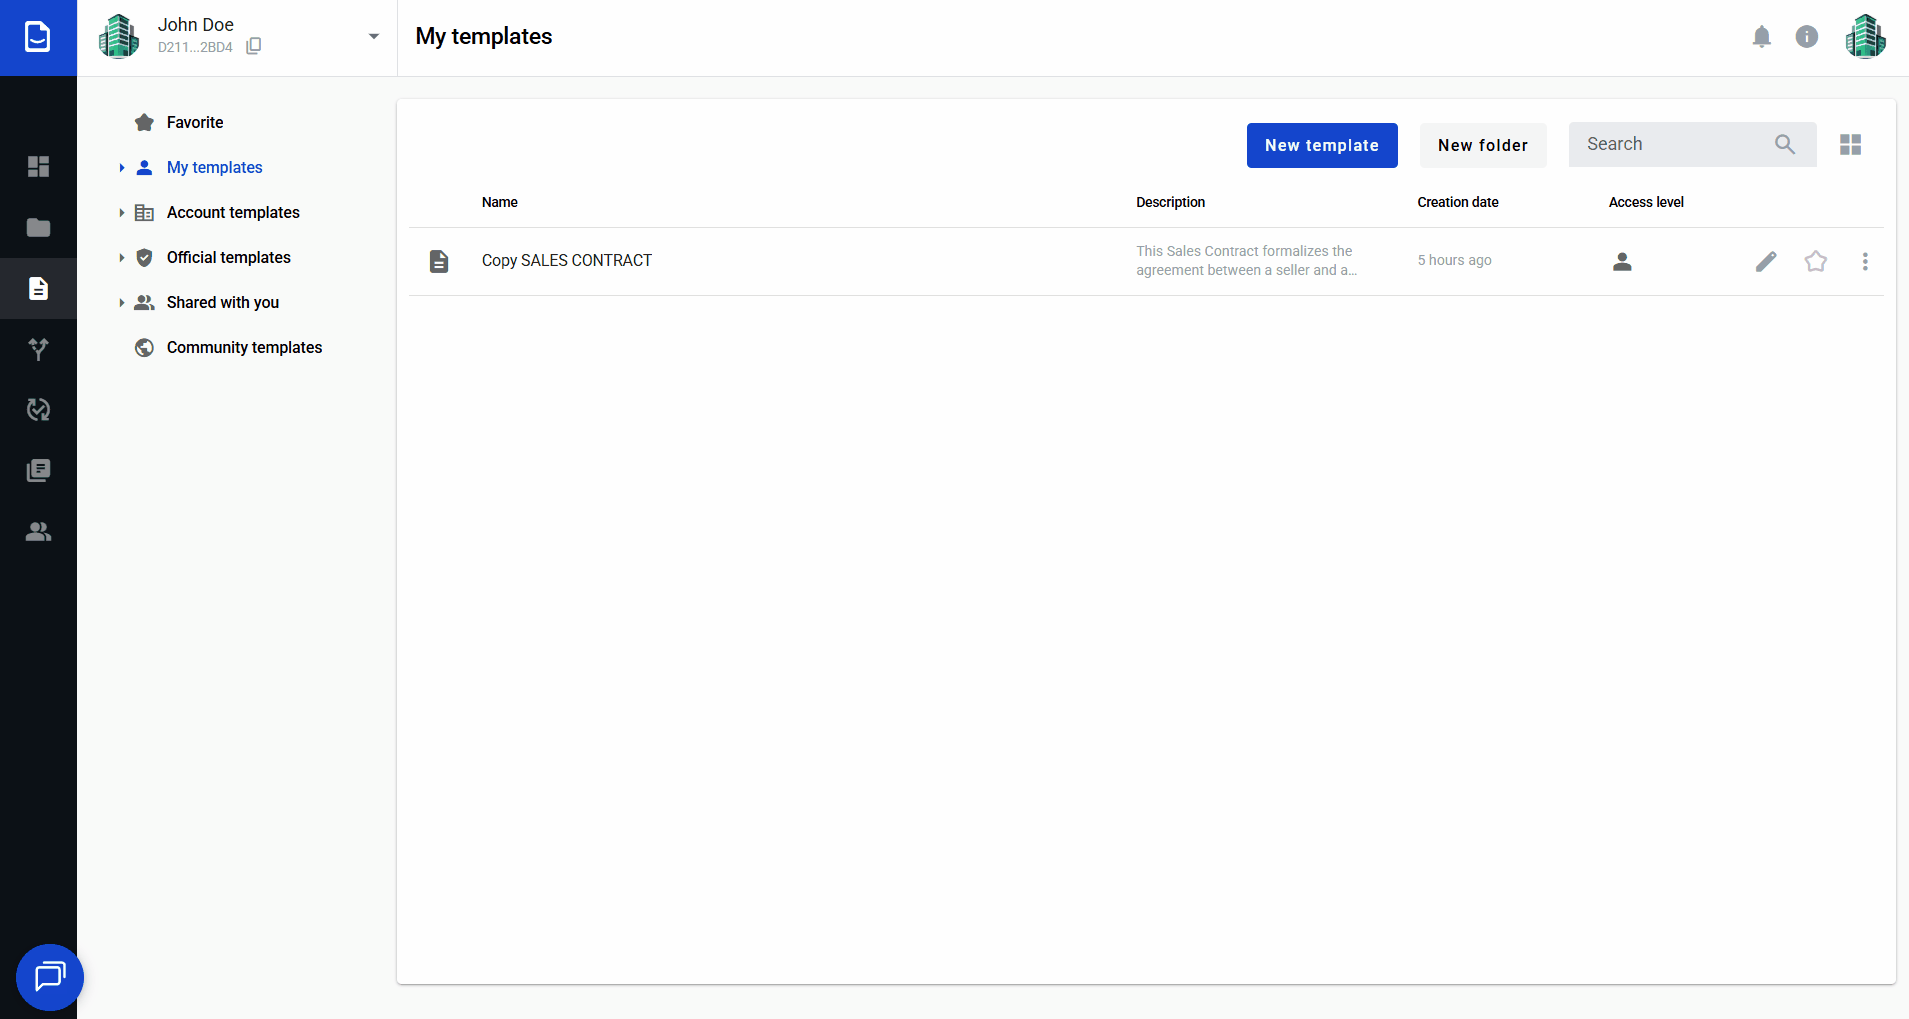The height and width of the screenshot is (1019, 1909).
Task: Go to Community templates
Action: pos(244,347)
